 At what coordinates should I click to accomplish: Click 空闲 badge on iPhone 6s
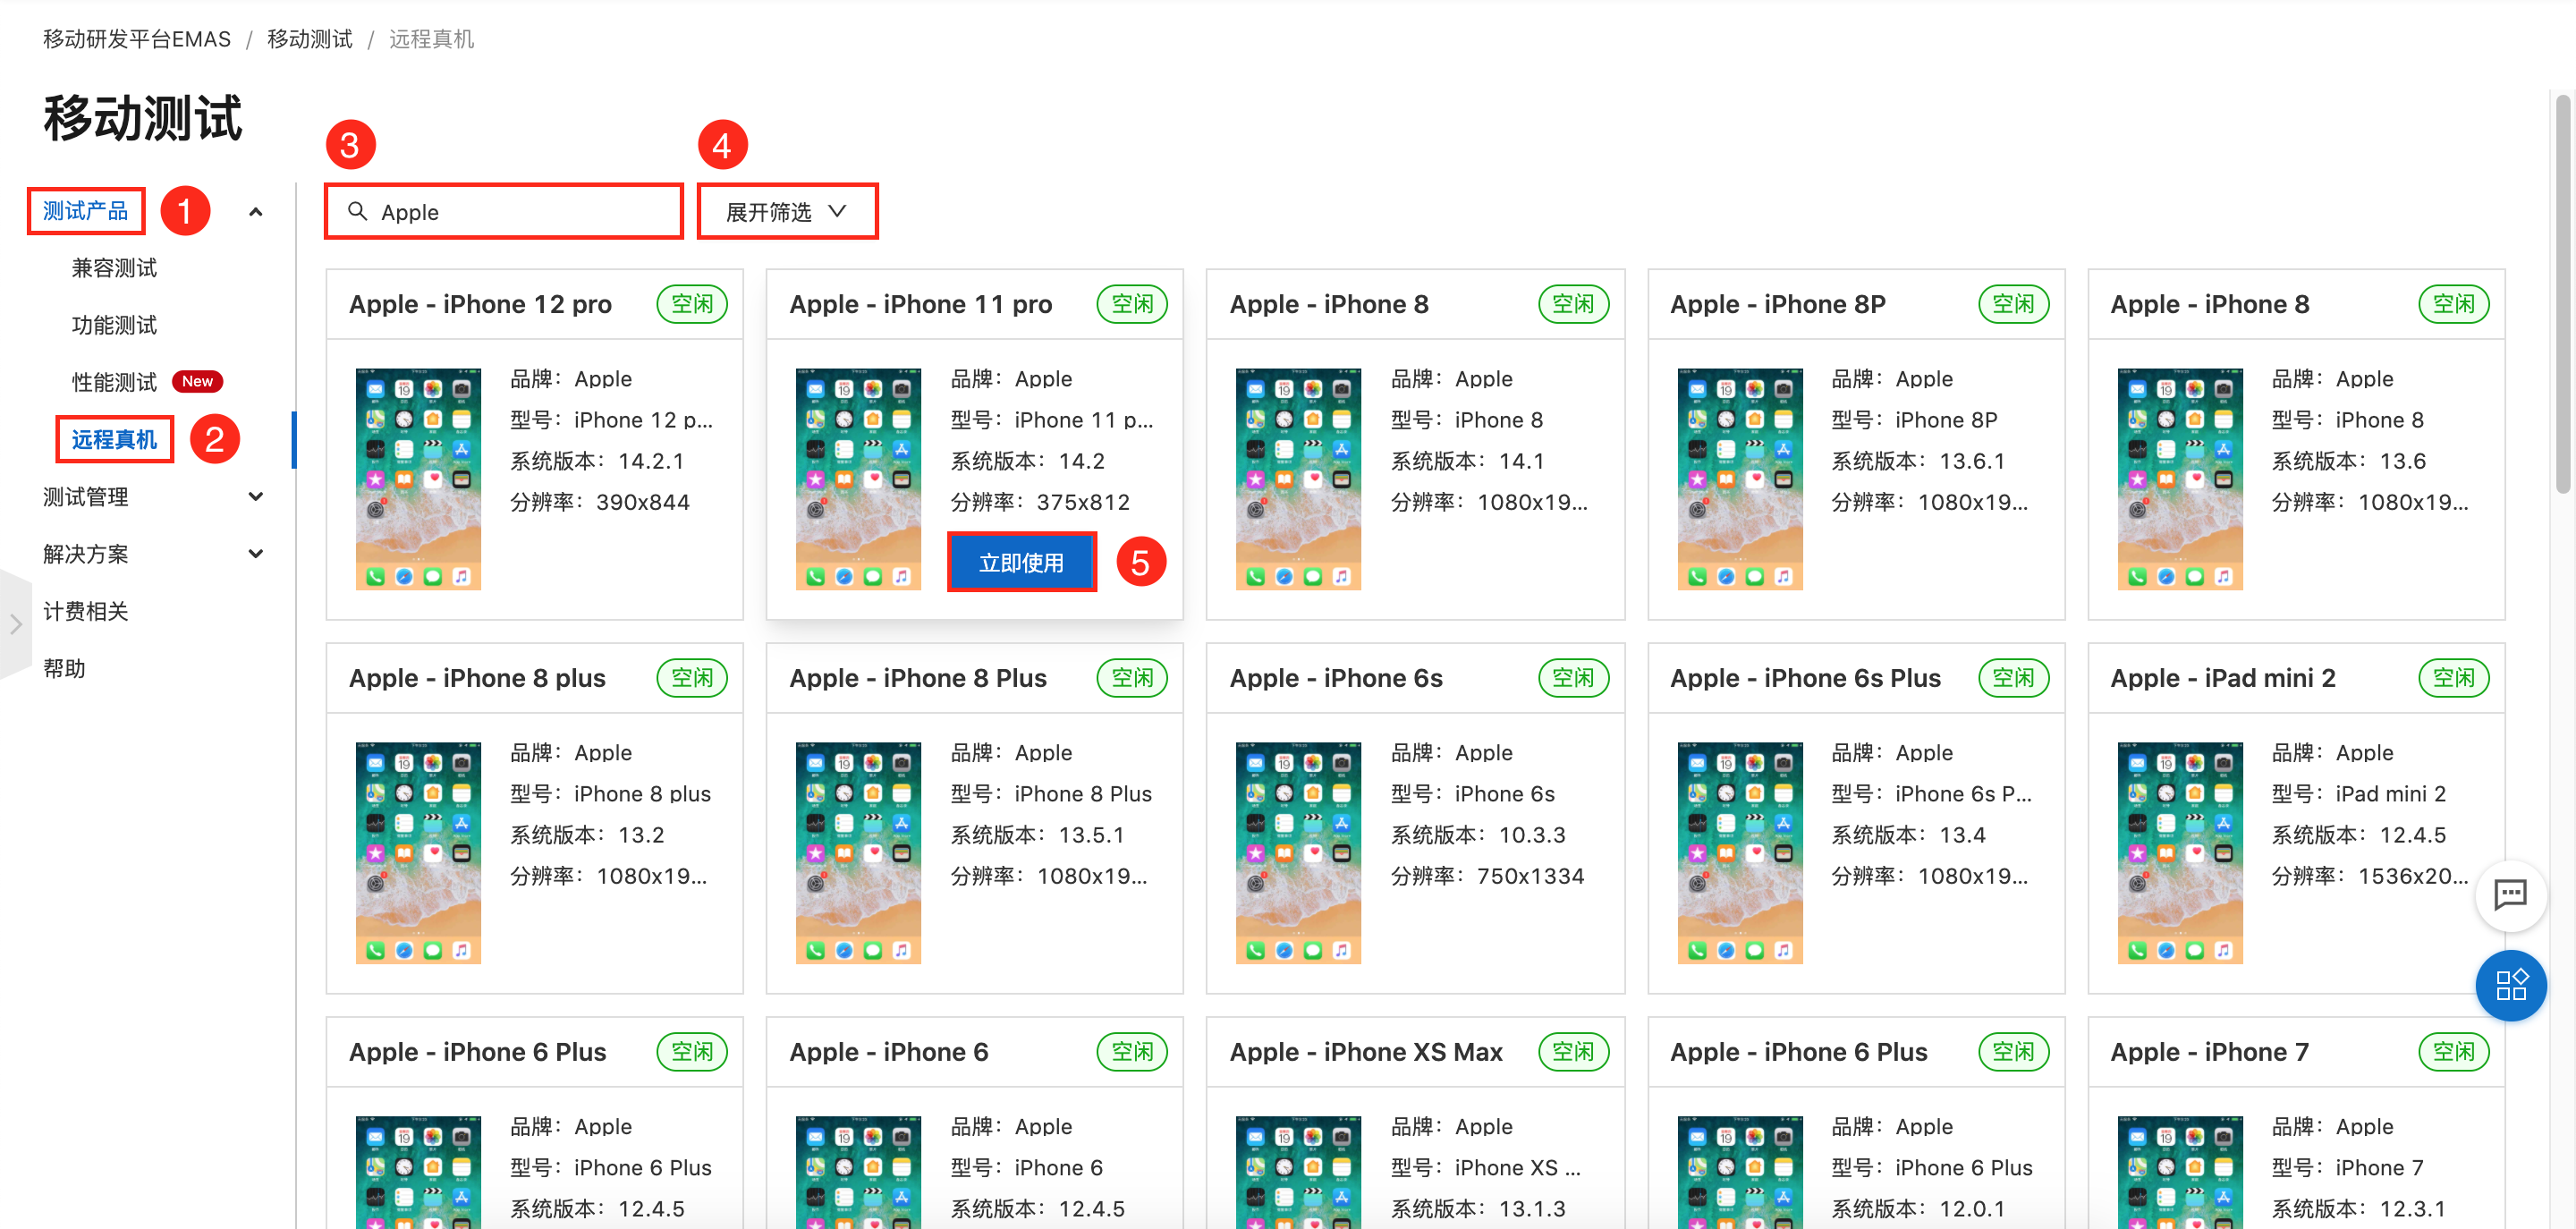(1573, 678)
